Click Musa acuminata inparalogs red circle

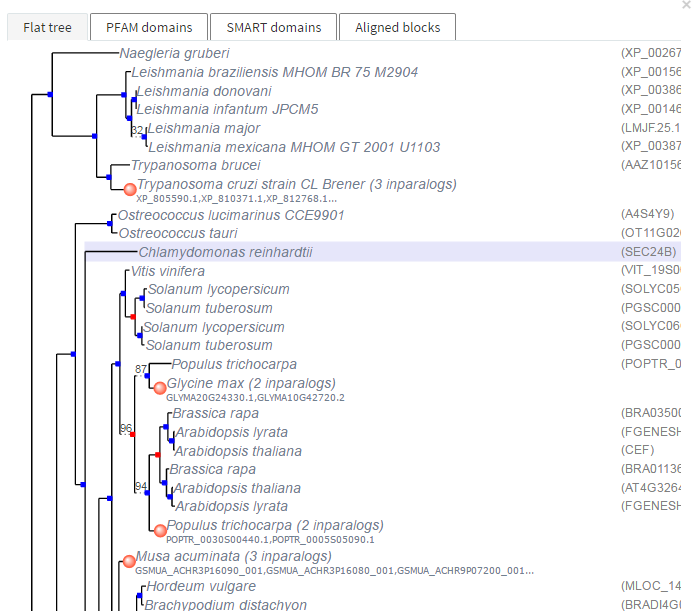click(128, 561)
